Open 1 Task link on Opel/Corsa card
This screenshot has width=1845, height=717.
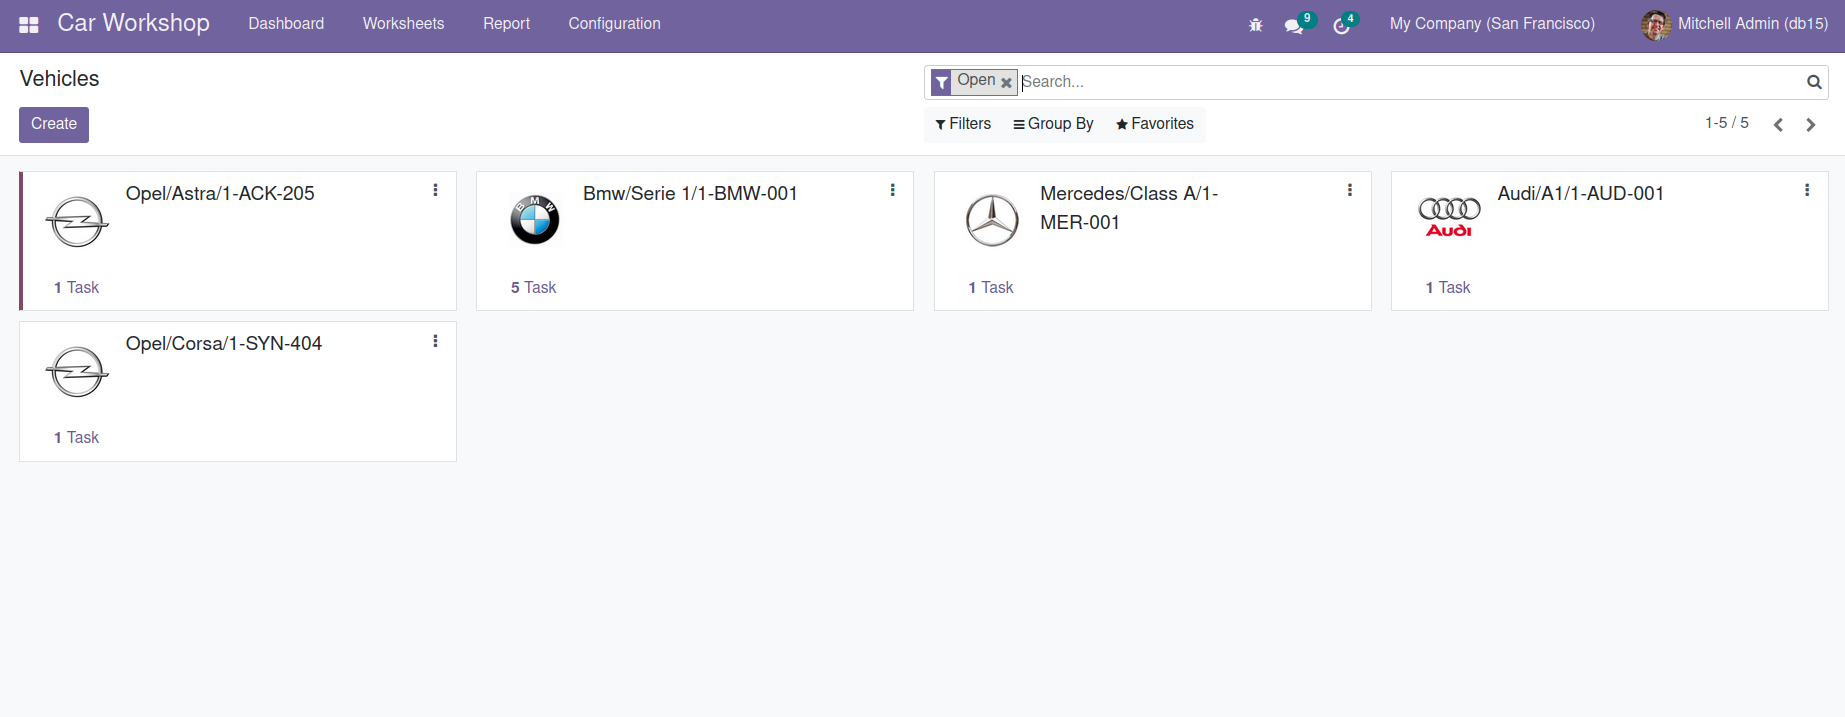[76, 438]
